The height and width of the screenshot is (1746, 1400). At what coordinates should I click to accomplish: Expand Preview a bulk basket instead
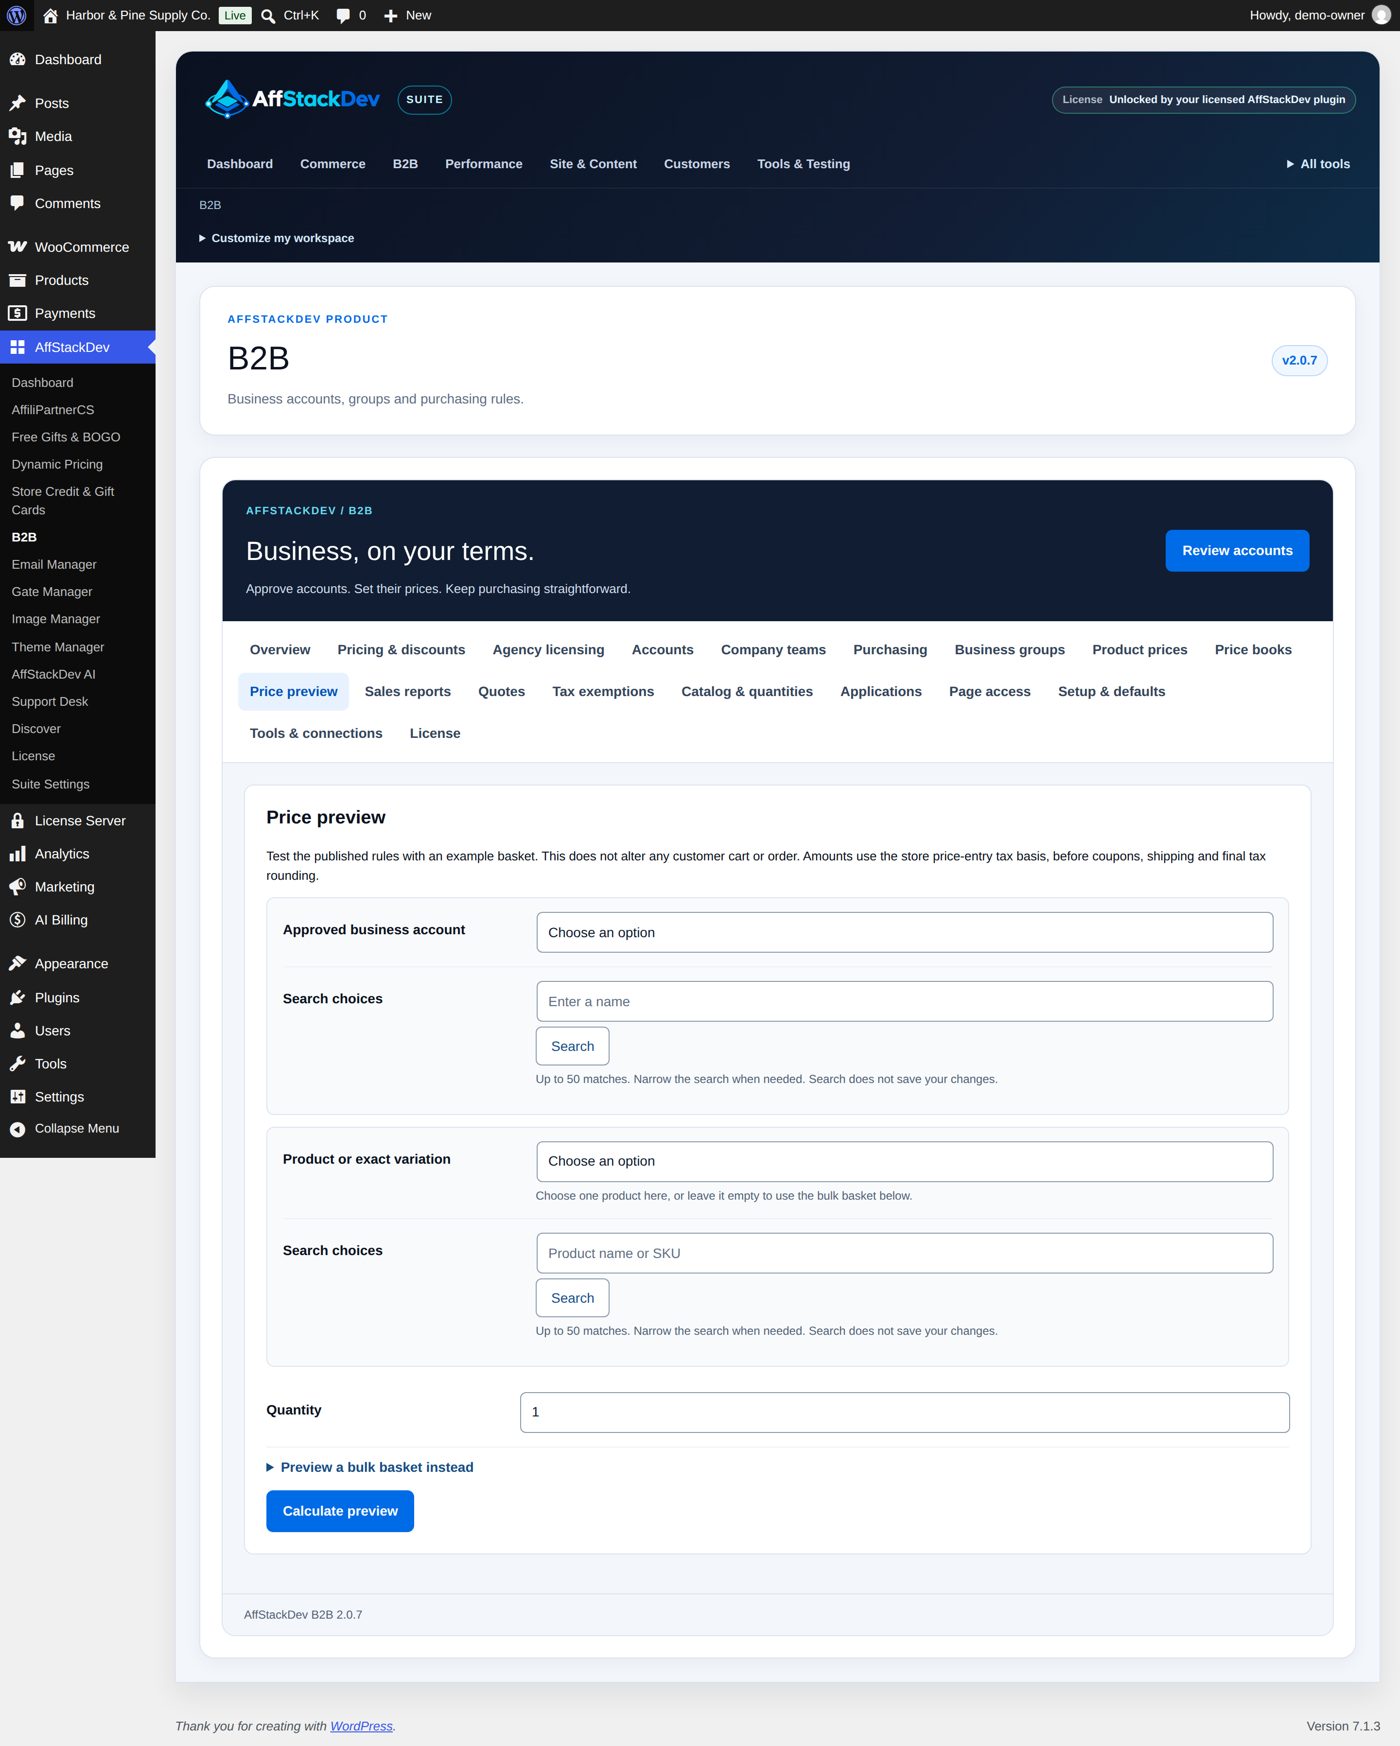tap(370, 1467)
